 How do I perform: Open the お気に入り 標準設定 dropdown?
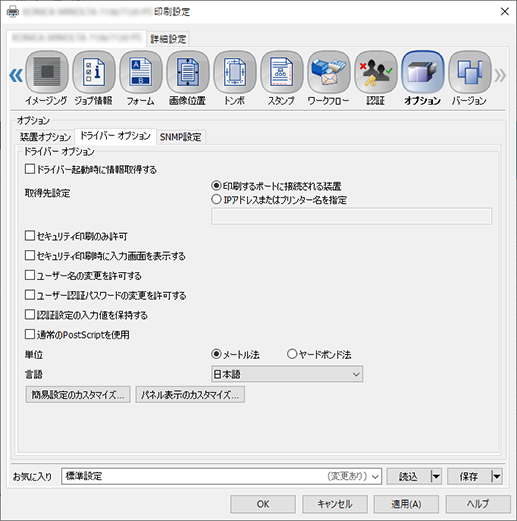coord(221,476)
